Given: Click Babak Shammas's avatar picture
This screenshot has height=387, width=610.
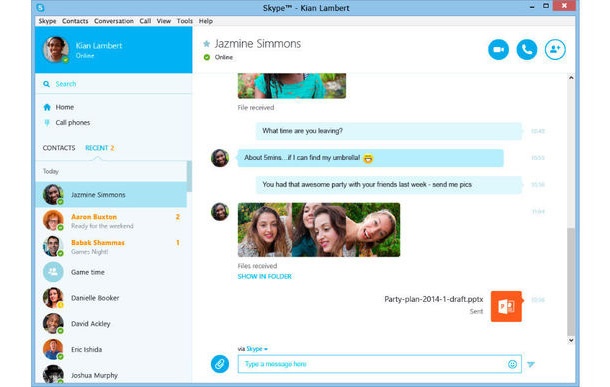Looking at the screenshot, I should [x=53, y=246].
